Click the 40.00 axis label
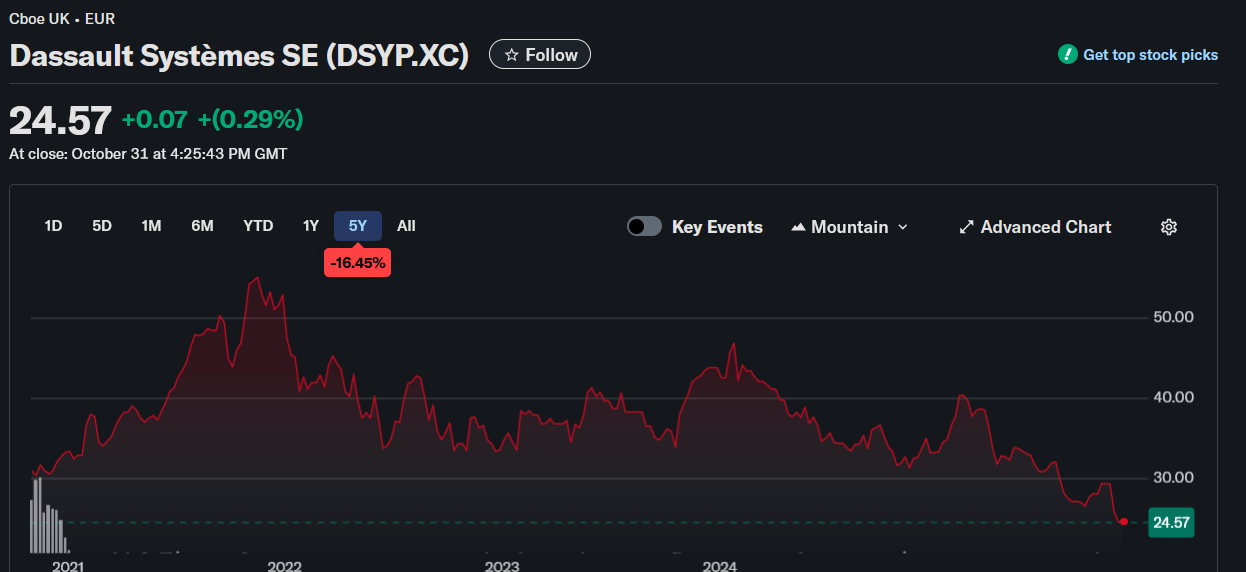The image size is (1246, 572). pos(1174,397)
